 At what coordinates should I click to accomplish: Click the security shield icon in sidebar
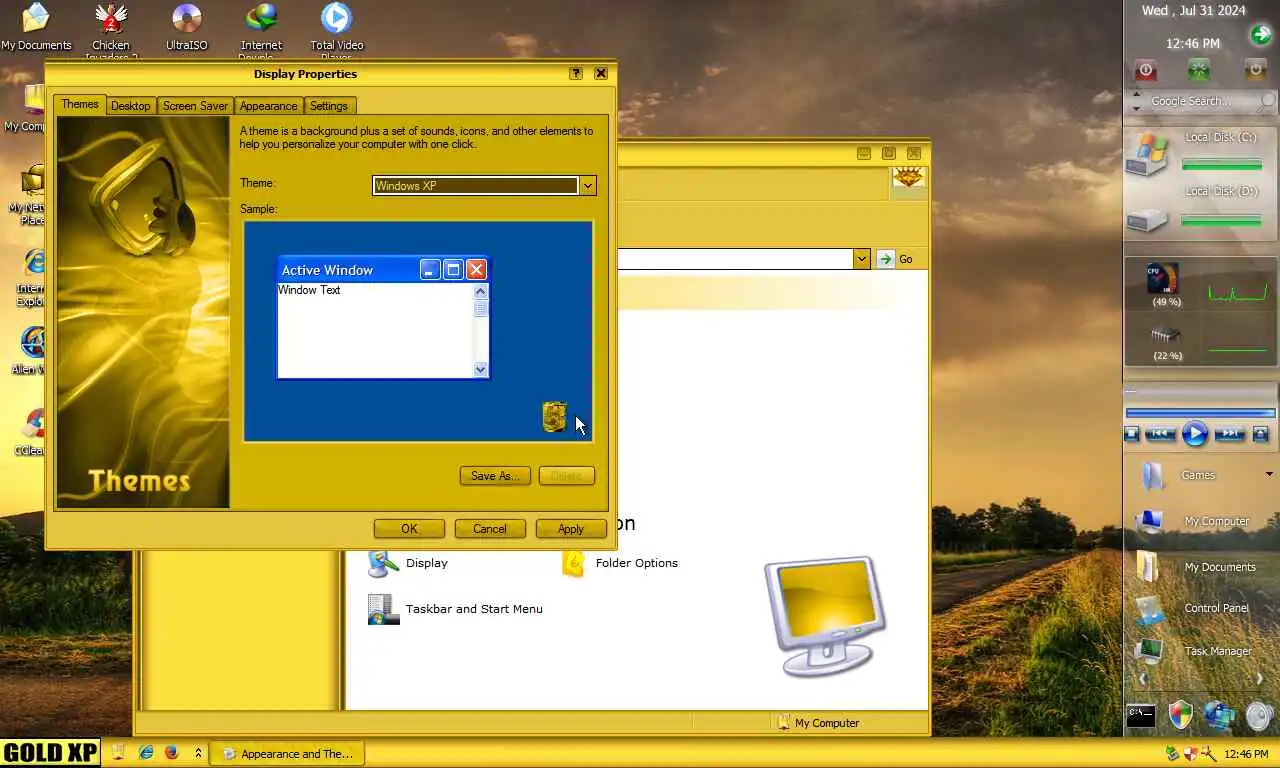click(1181, 715)
